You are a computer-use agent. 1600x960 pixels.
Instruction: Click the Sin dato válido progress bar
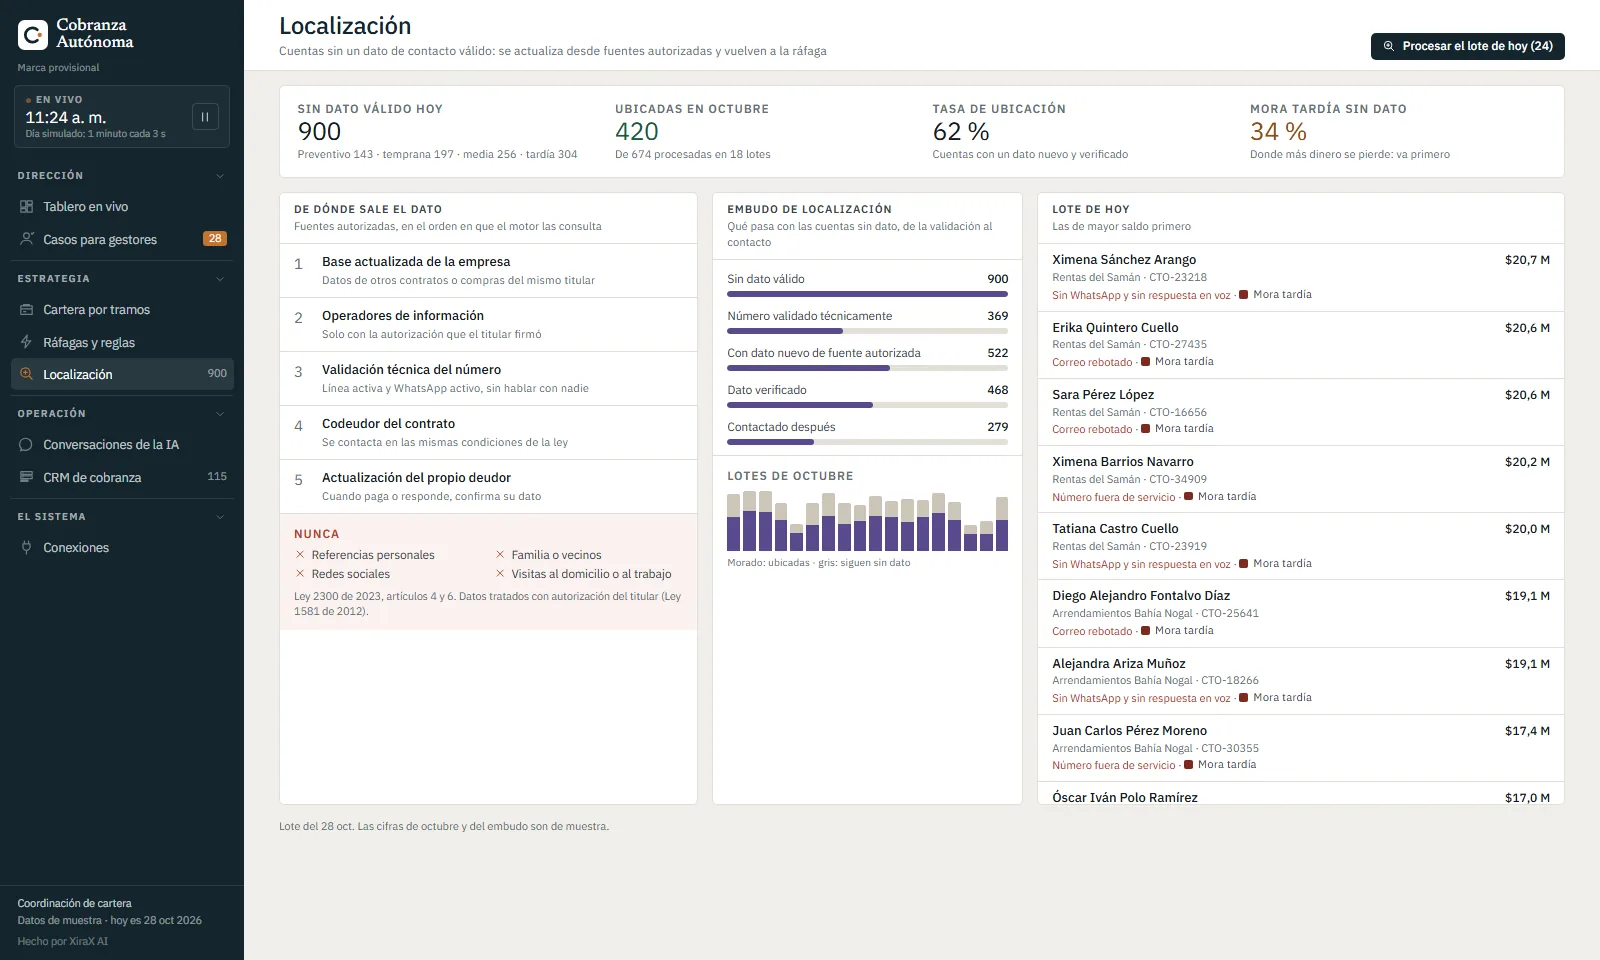pos(867,294)
